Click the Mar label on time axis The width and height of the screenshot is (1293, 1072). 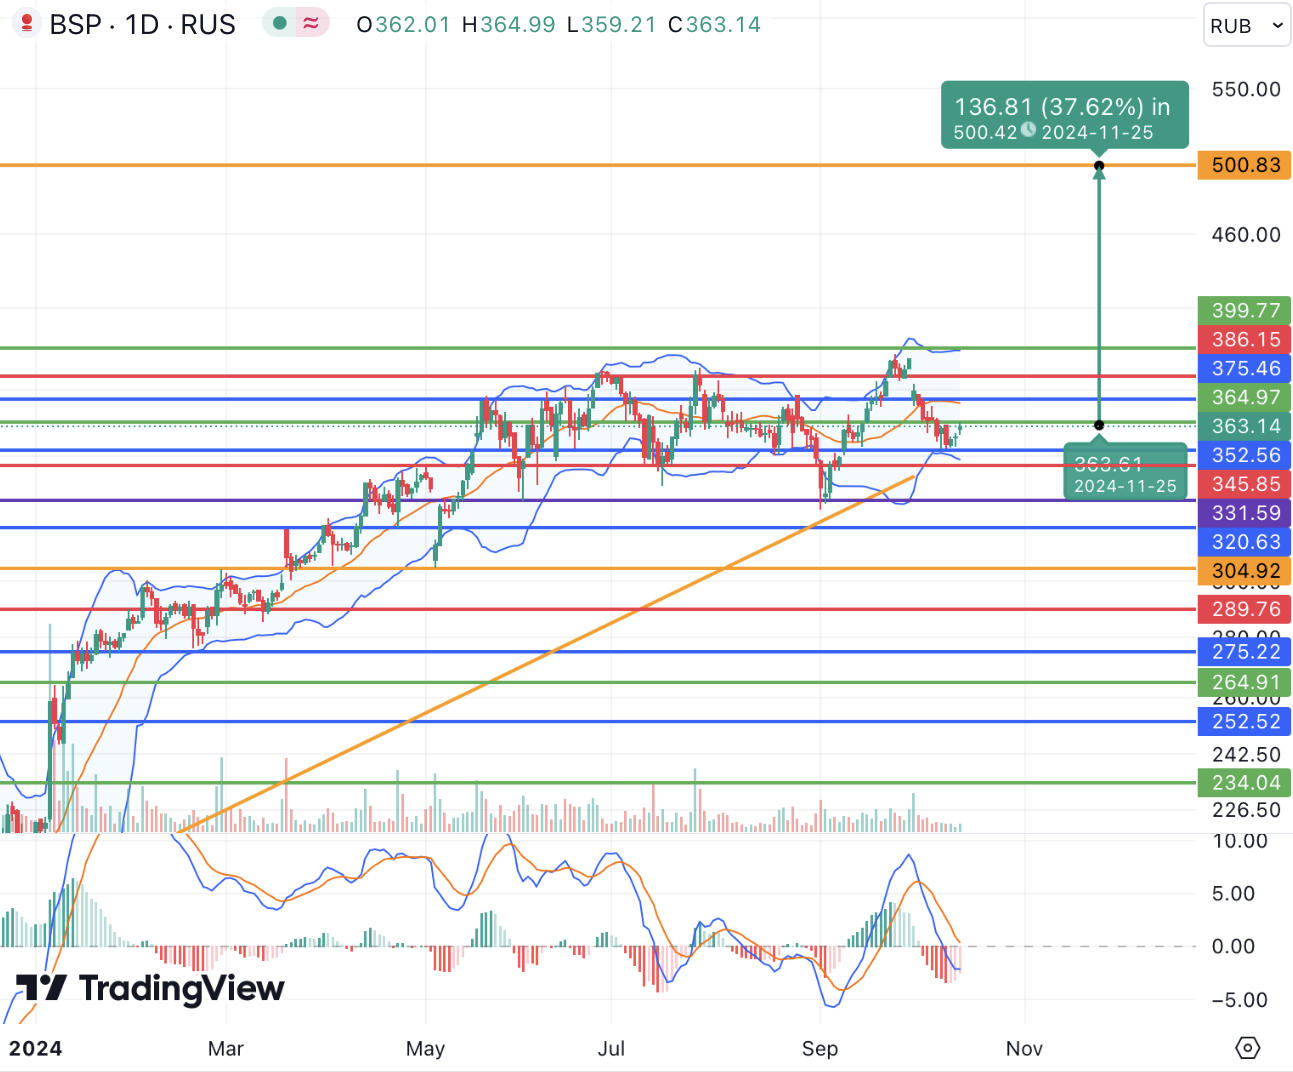click(x=226, y=1049)
